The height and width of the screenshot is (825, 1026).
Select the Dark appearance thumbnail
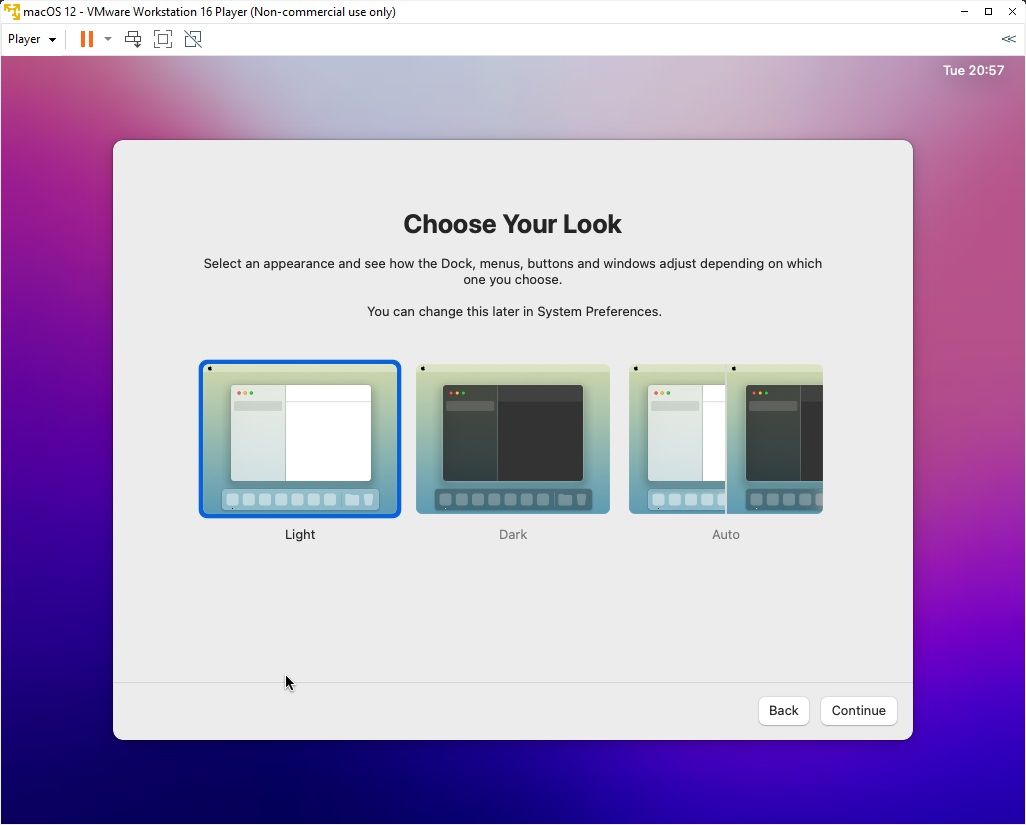click(x=513, y=439)
